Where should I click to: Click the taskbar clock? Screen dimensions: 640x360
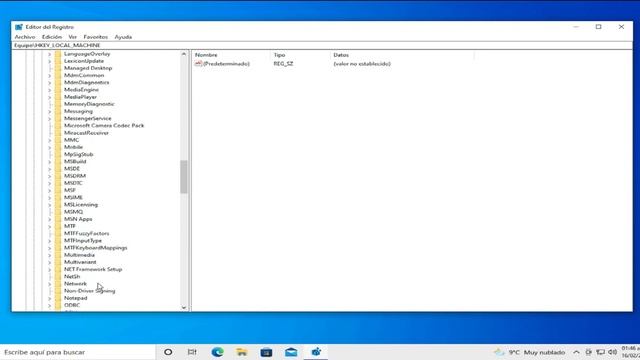631,352
